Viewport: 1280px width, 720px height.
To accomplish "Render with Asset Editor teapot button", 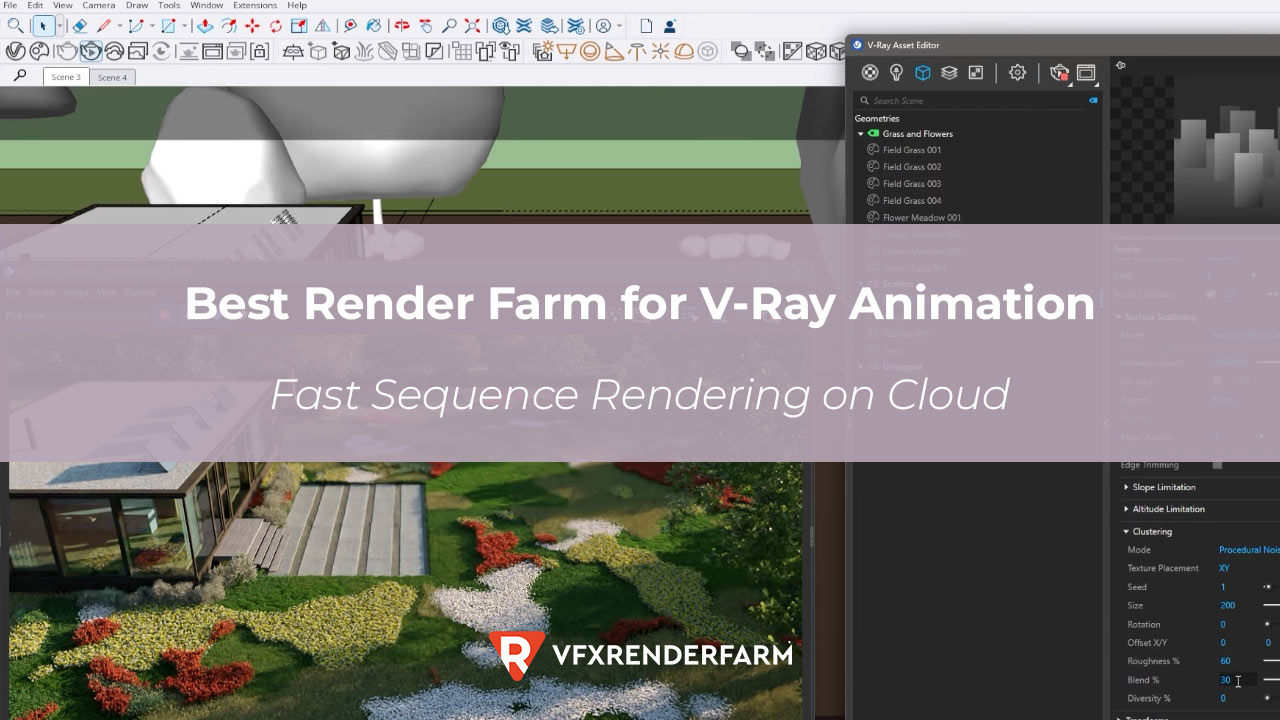I will tap(1059, 72).
